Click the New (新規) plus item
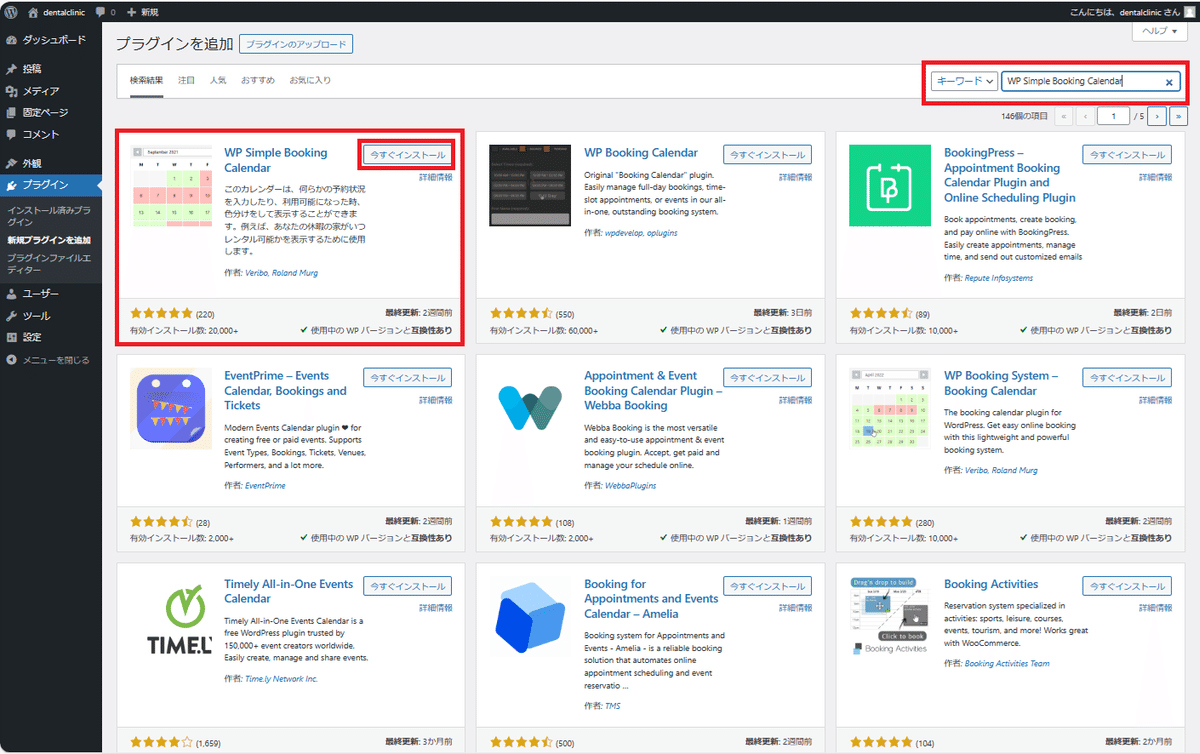1200x754 pixels. tap(142, 11)
